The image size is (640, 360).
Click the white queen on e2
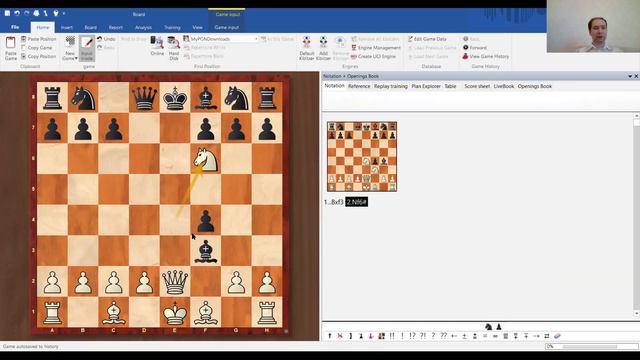[175, 281]
